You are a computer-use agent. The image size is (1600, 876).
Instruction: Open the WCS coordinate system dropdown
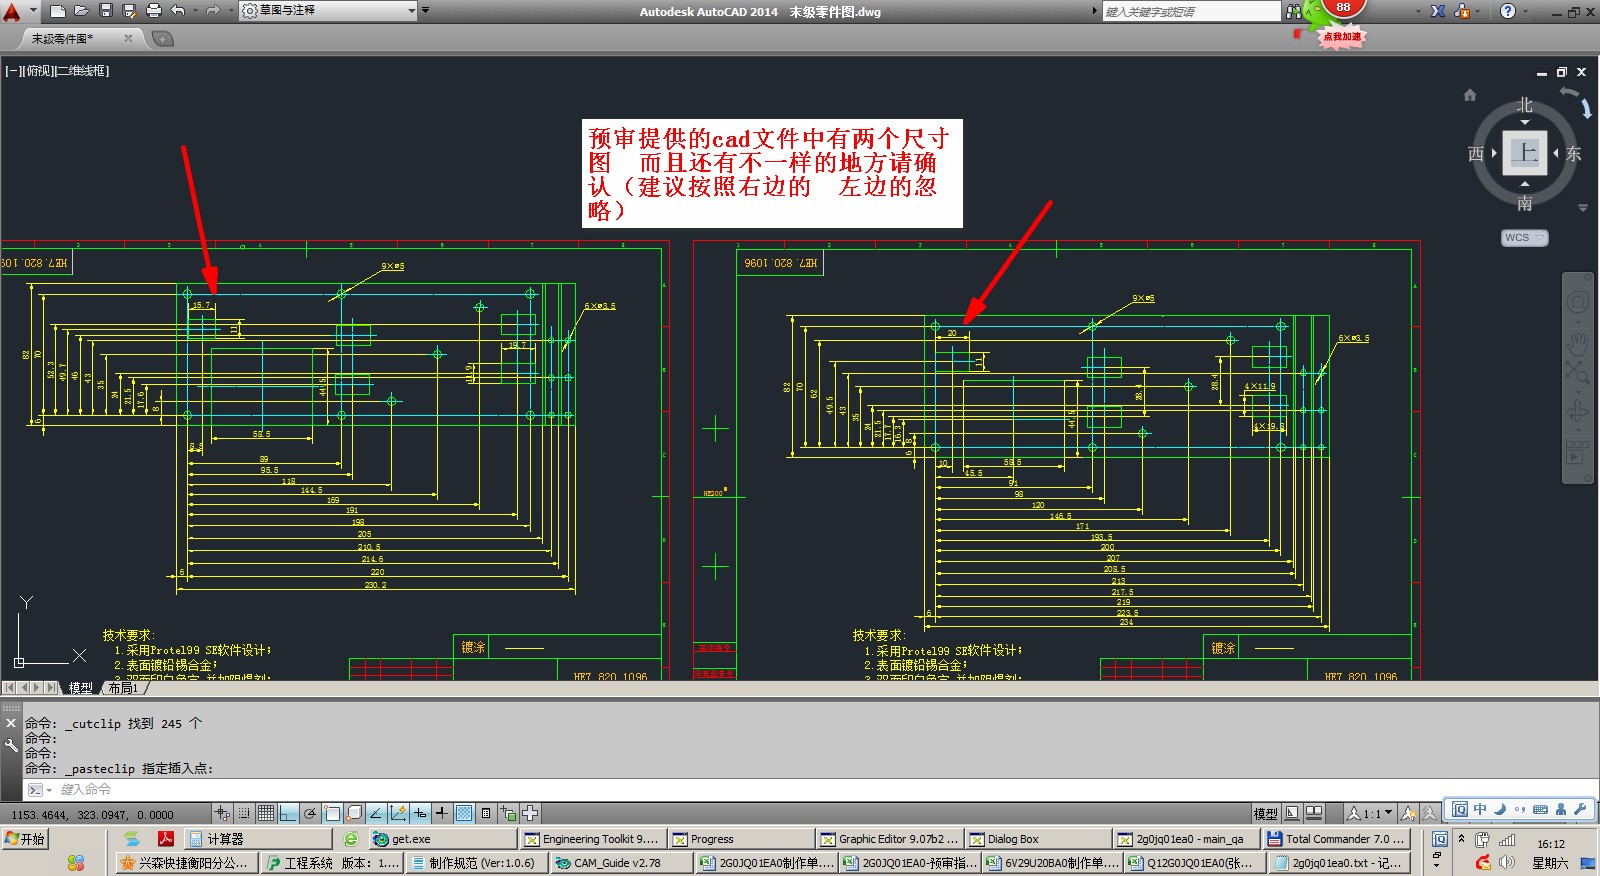(x=1524, y=238)
